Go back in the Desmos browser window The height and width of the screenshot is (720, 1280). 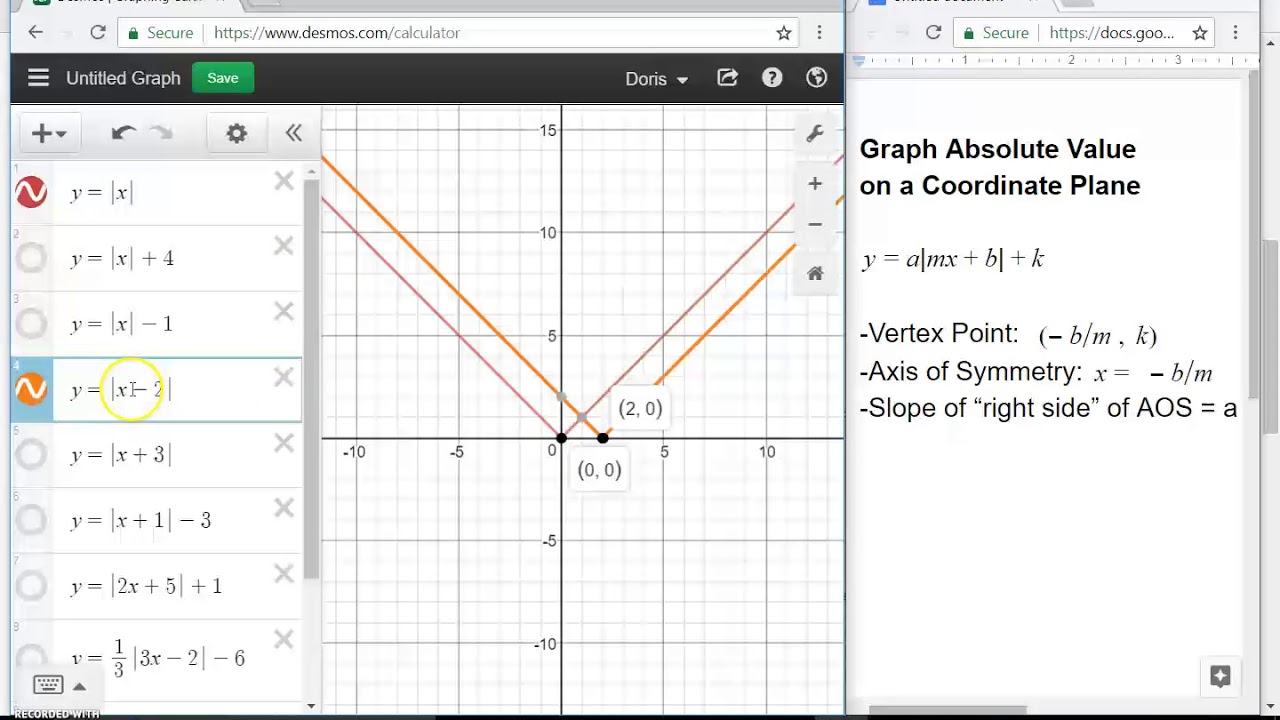pyautogui.click(x=36, y=33)
